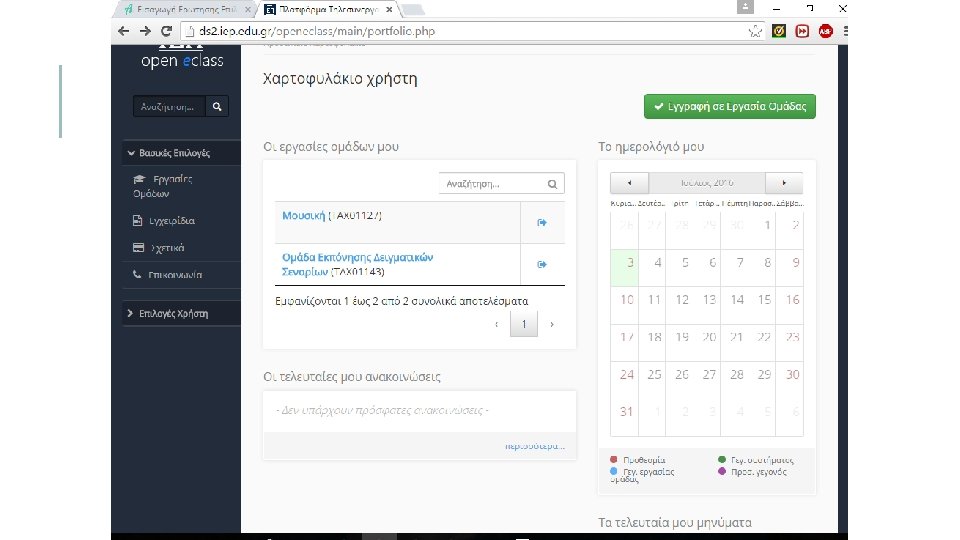Open Εργασίες Ομάδων in the sidebar
Viewport: 960px width, 540px height.
163,186
